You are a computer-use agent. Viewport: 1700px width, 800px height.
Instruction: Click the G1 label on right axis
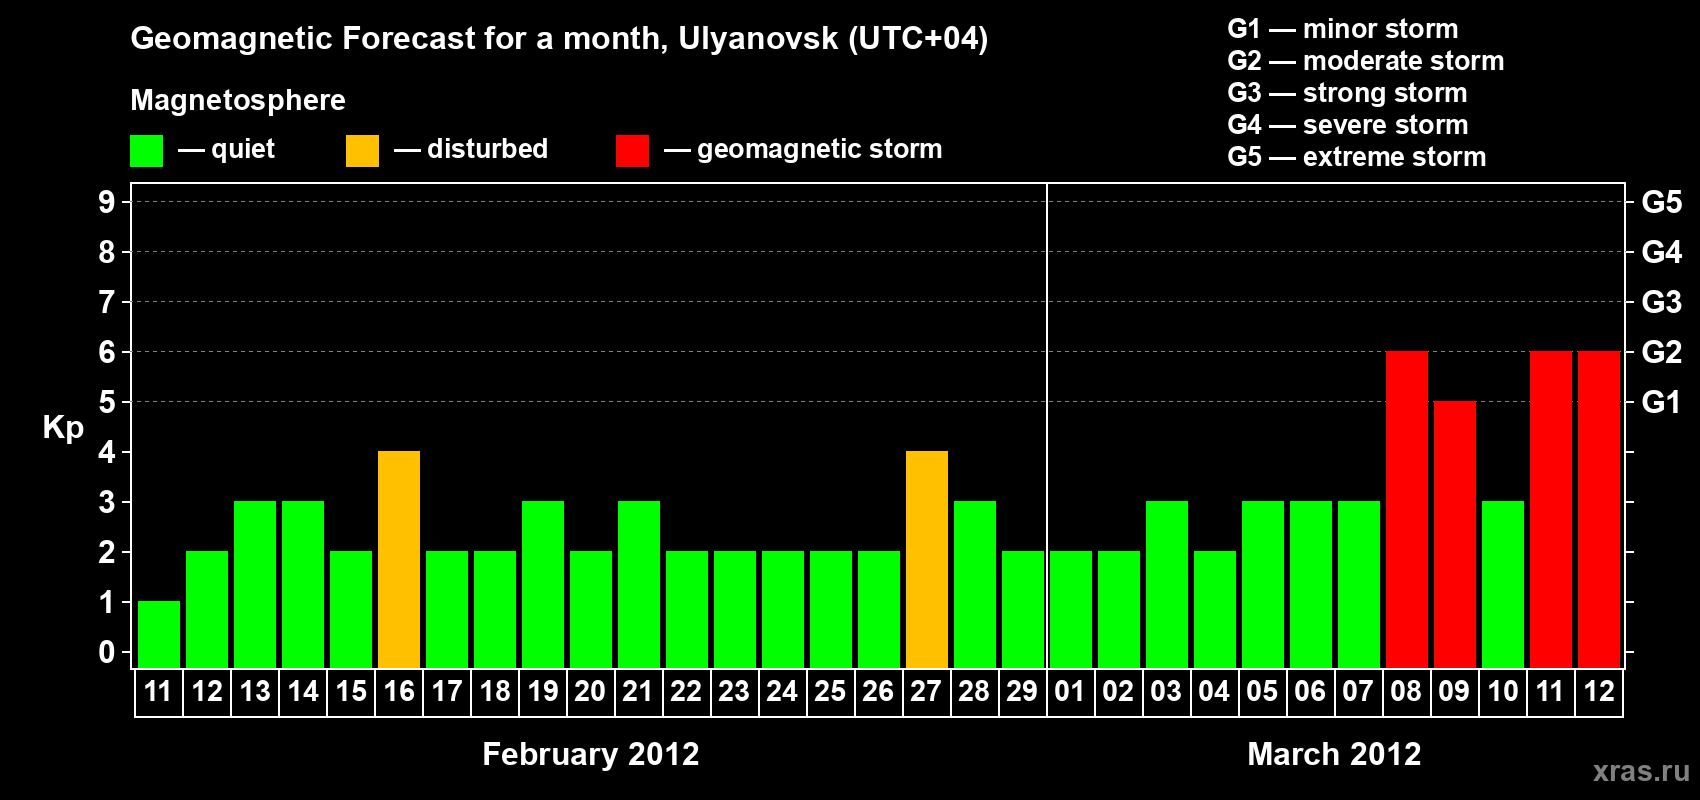[x=1662, y=402]
